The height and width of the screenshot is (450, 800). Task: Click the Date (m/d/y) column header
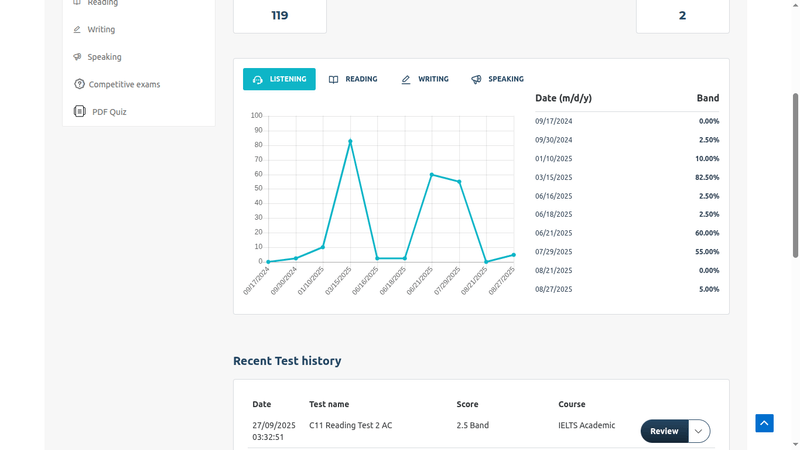pyautogui.click(x=563, y=98)
